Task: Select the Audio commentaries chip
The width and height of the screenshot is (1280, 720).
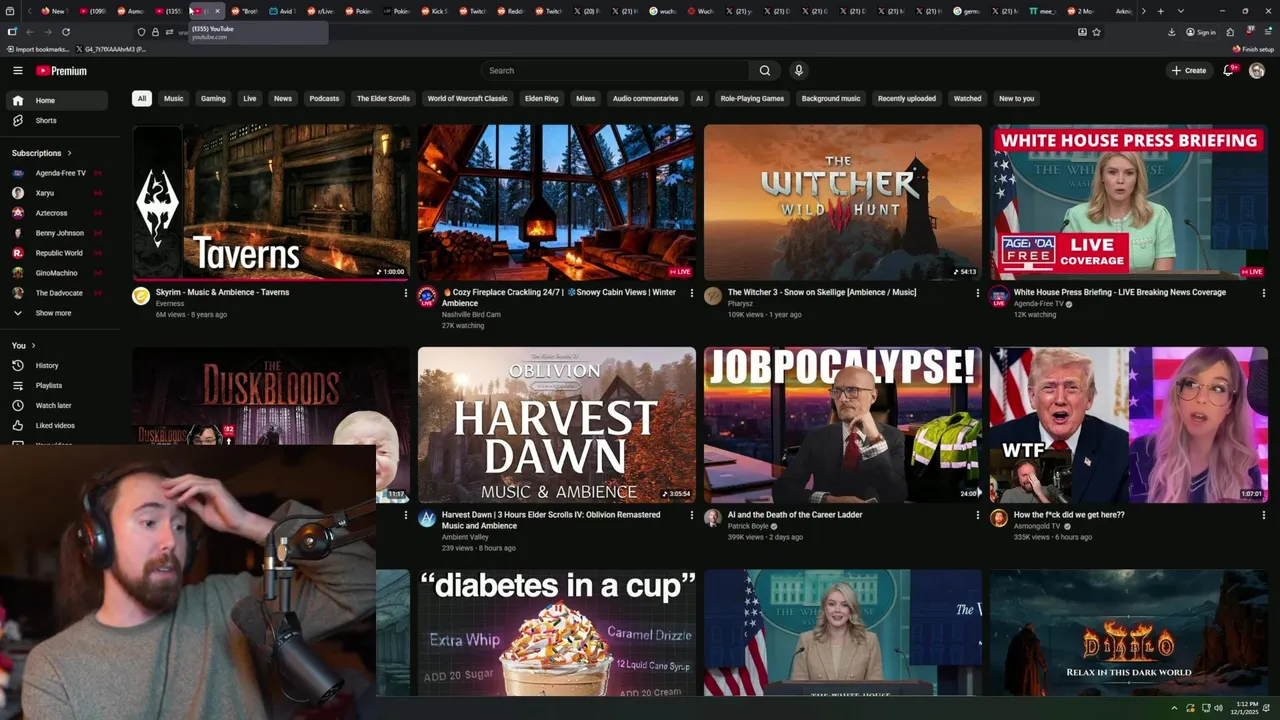Action: pyautogui.click(x=645, y=98)
